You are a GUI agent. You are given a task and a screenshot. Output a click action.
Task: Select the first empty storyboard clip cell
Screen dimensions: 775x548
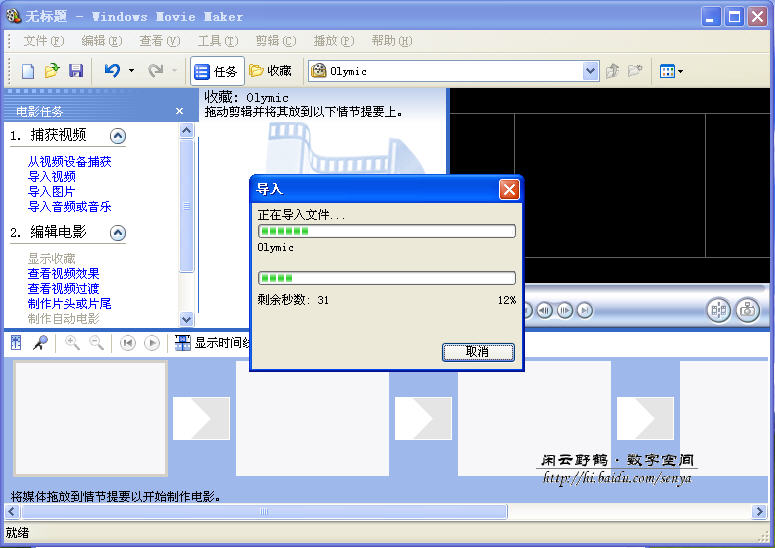(90, 419)
